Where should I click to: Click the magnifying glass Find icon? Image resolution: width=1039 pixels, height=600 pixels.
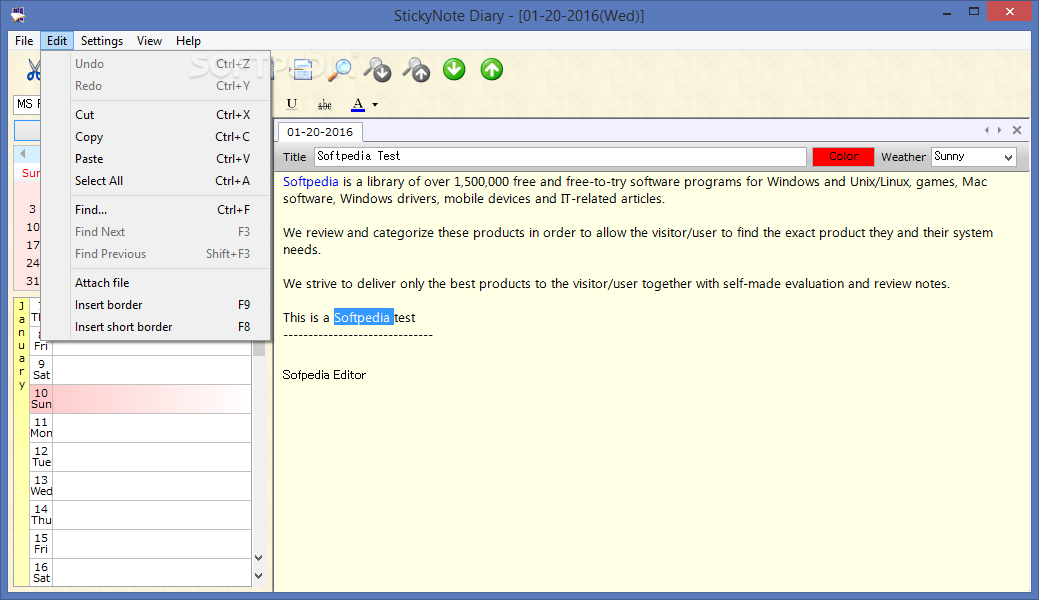tap(341, 69)
